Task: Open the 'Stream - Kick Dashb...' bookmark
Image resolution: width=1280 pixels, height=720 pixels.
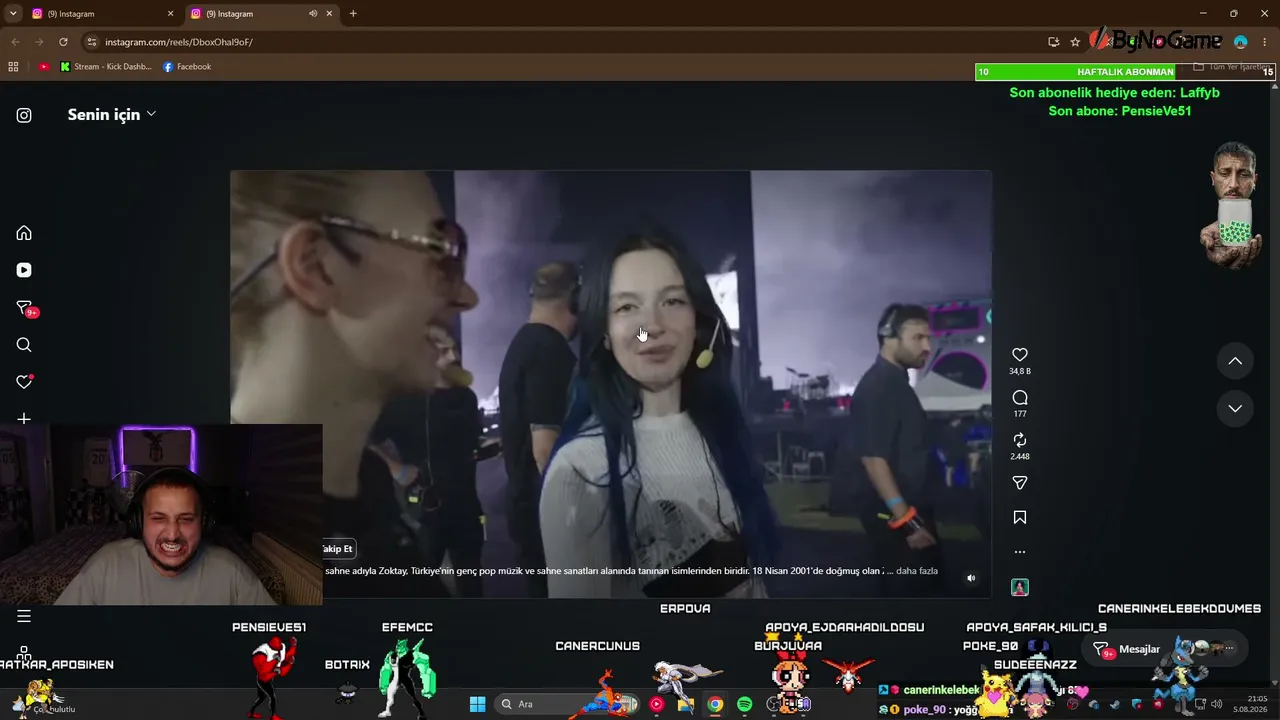Action: click(106, 67)
